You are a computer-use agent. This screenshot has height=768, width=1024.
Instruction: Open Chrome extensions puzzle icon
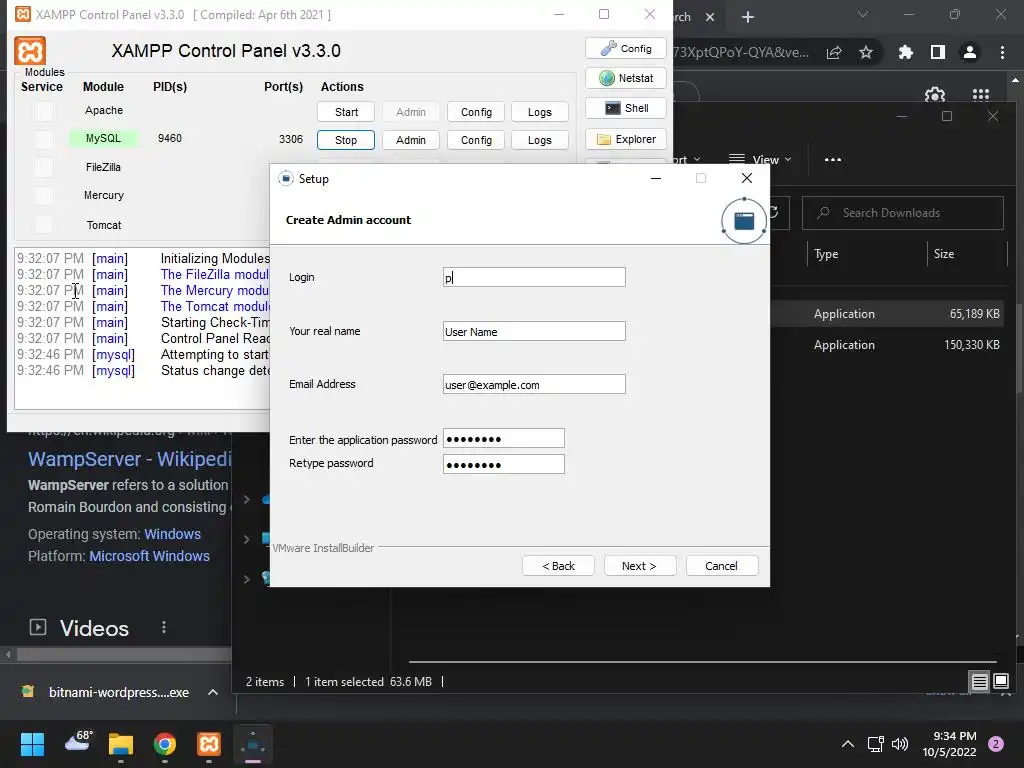(906, 52)
